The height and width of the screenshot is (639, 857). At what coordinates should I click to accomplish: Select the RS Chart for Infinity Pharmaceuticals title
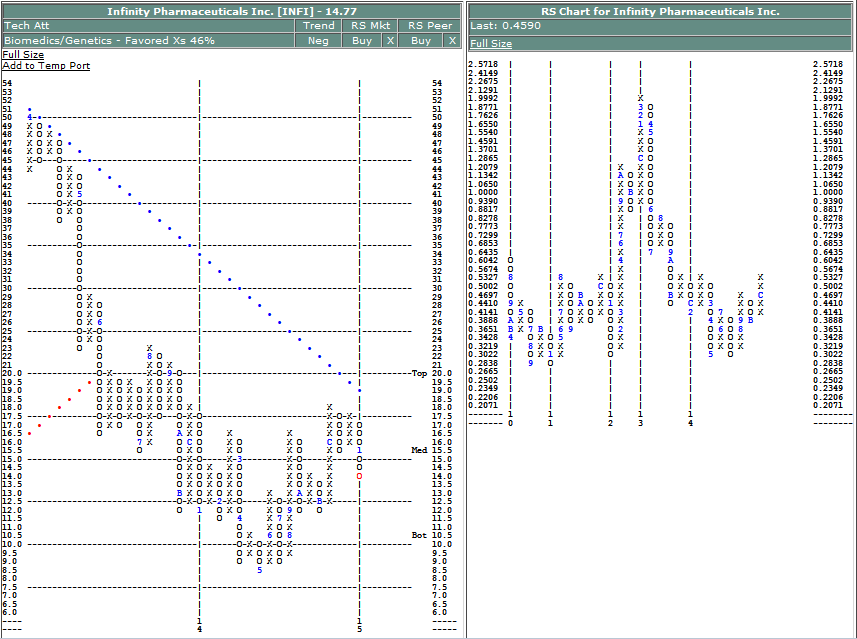tap(660, 11)
